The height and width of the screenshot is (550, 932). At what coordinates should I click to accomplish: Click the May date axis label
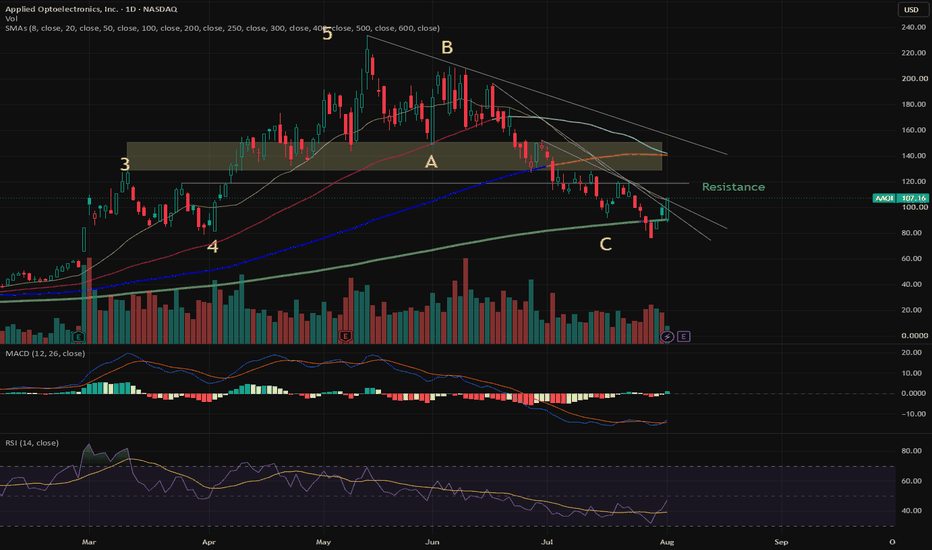pos(323,542)
